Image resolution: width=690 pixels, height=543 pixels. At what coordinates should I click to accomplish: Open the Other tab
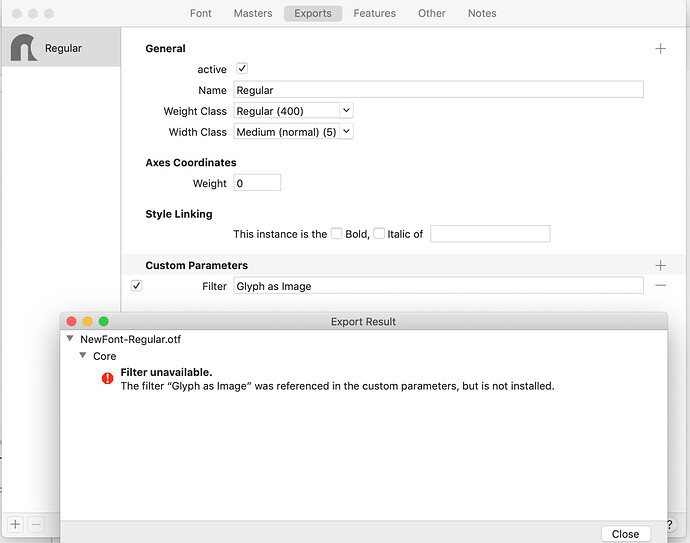[432, 13]
